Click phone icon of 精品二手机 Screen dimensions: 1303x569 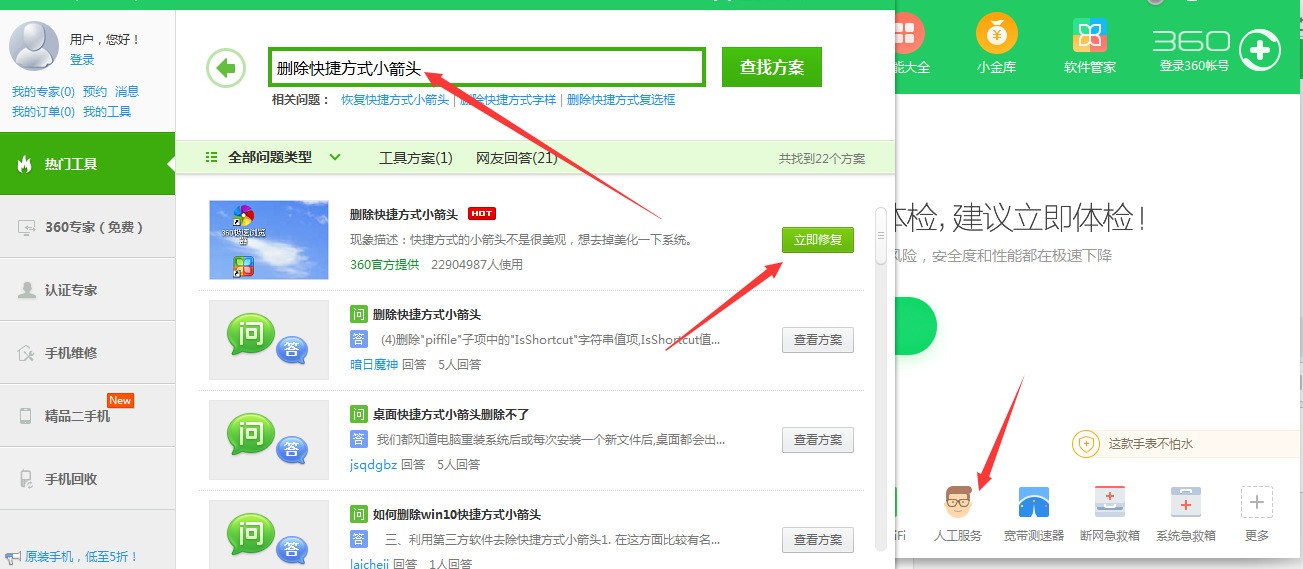point(26,416)
